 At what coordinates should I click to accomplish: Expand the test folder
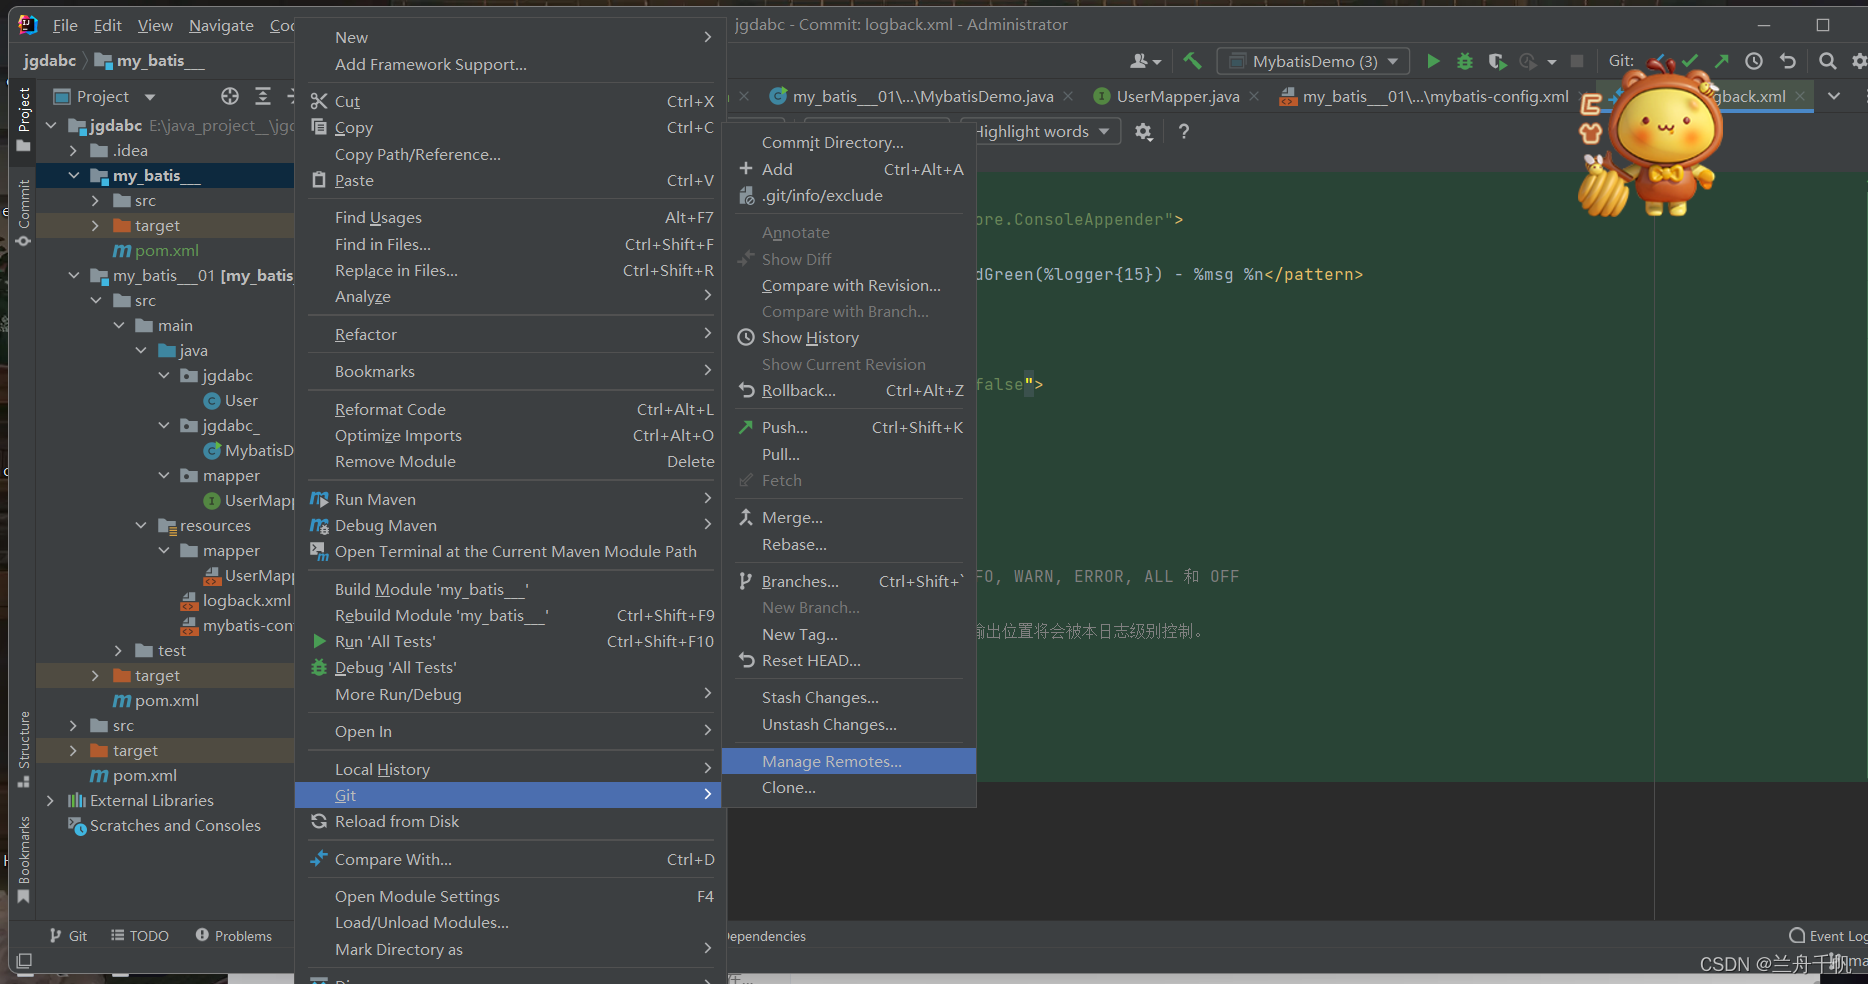click(119, 651)
